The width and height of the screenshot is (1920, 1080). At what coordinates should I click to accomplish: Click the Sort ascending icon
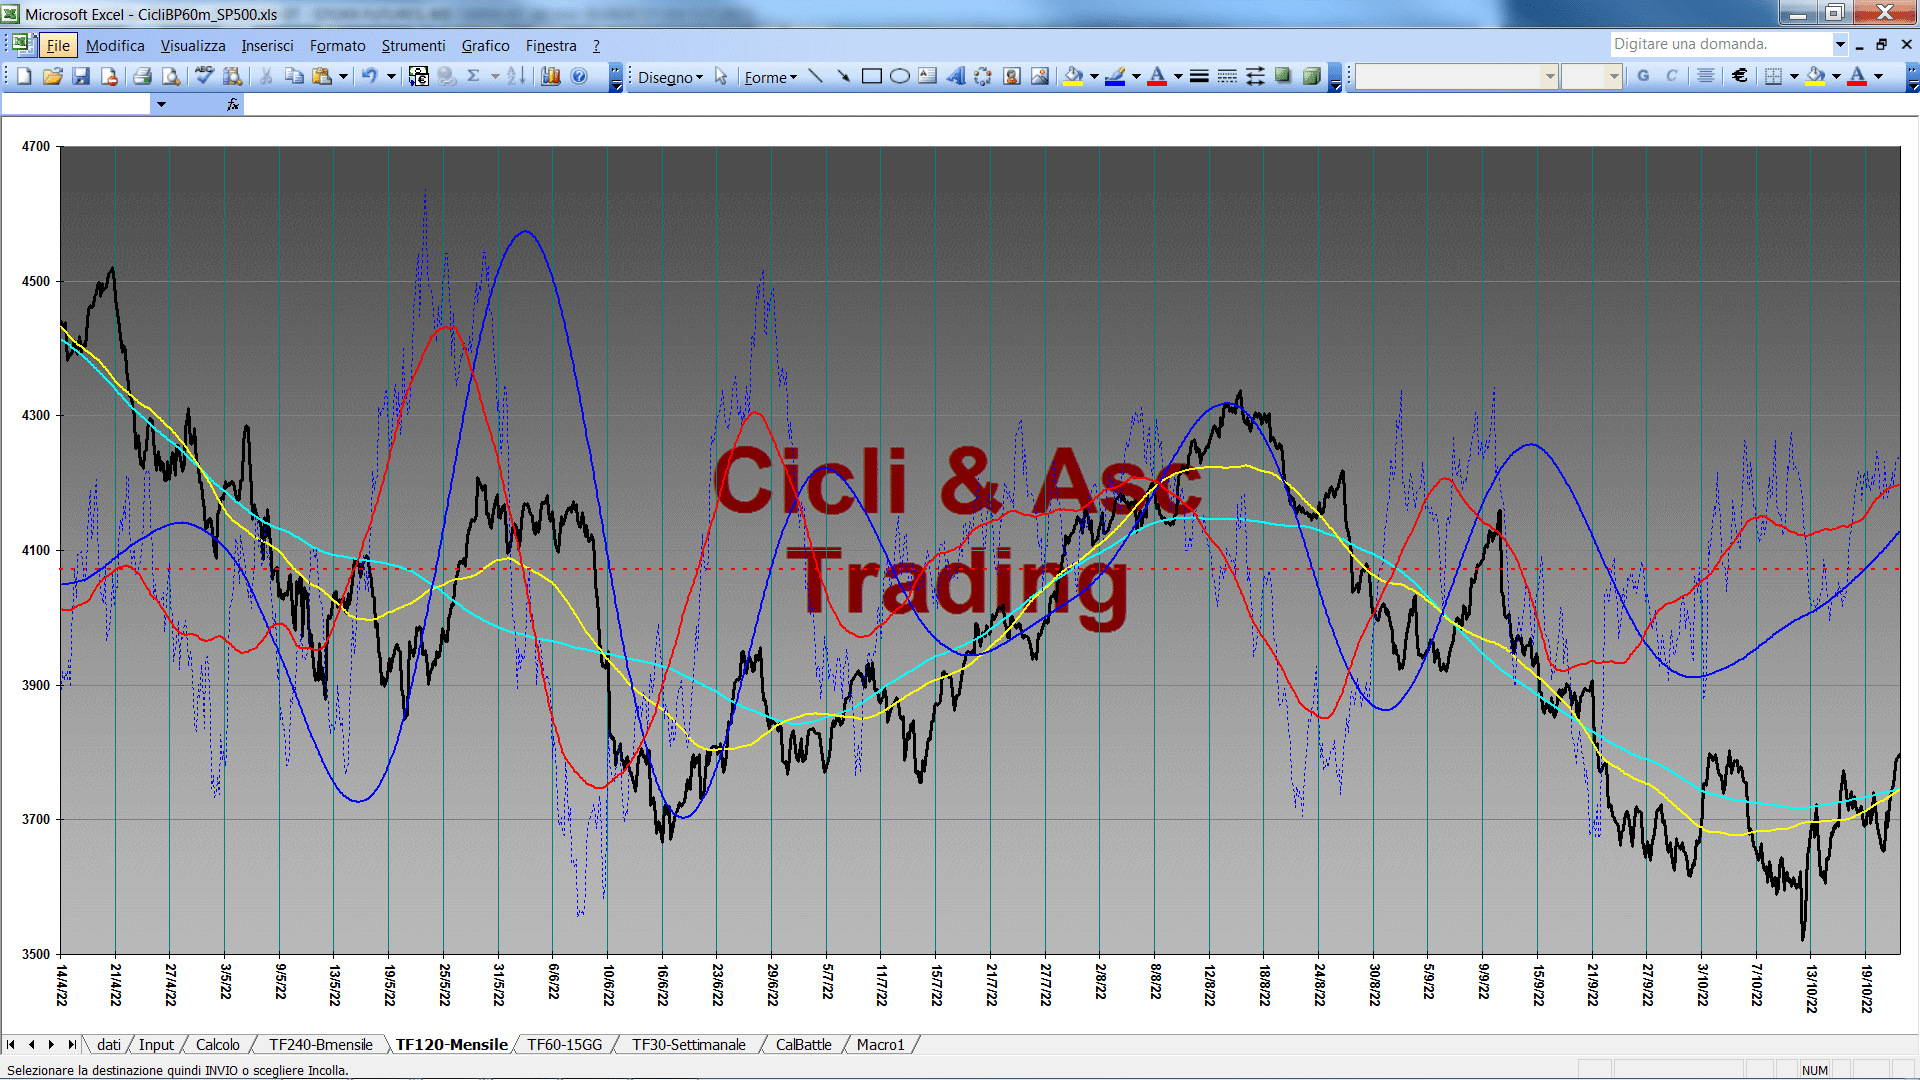point(516,76)
